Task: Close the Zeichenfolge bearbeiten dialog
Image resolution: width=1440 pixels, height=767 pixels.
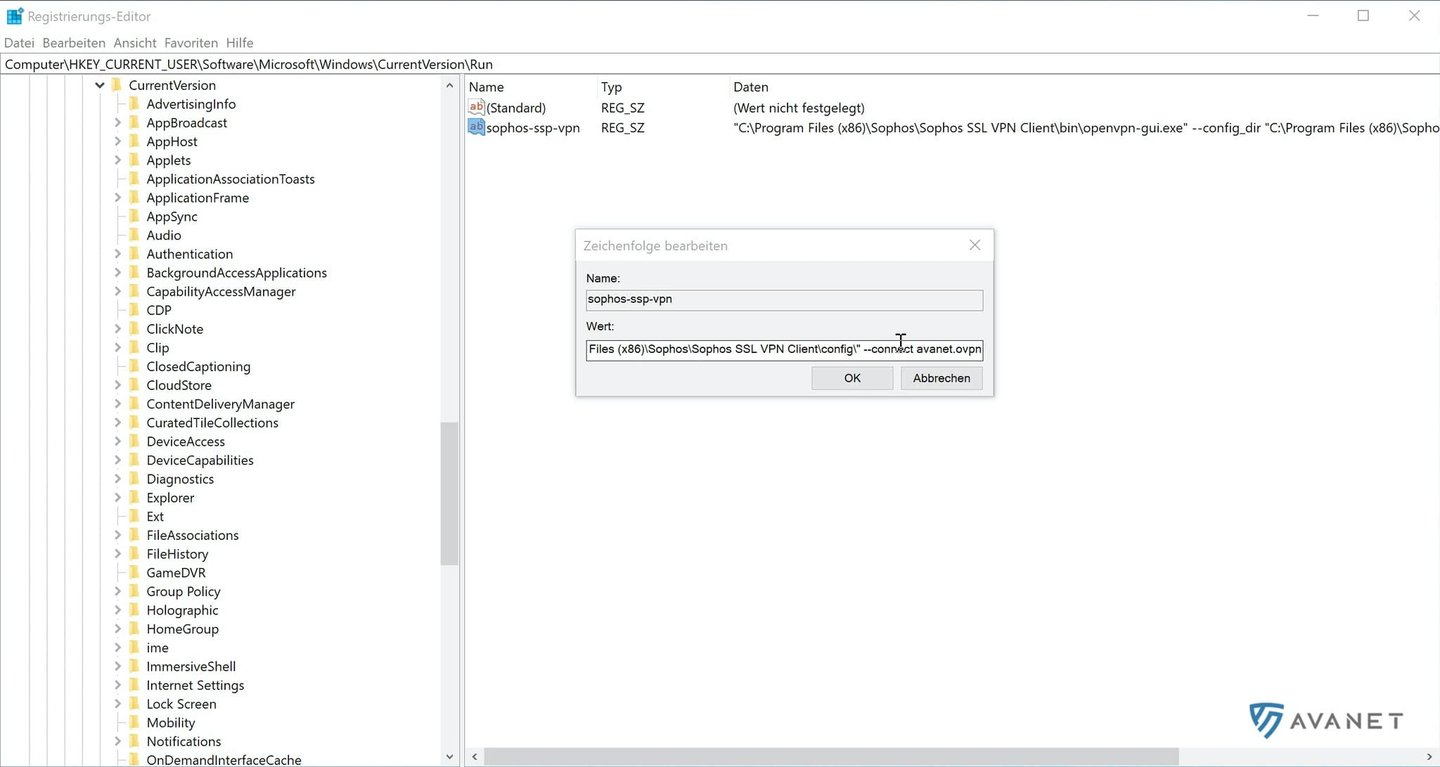Action: 975,245
